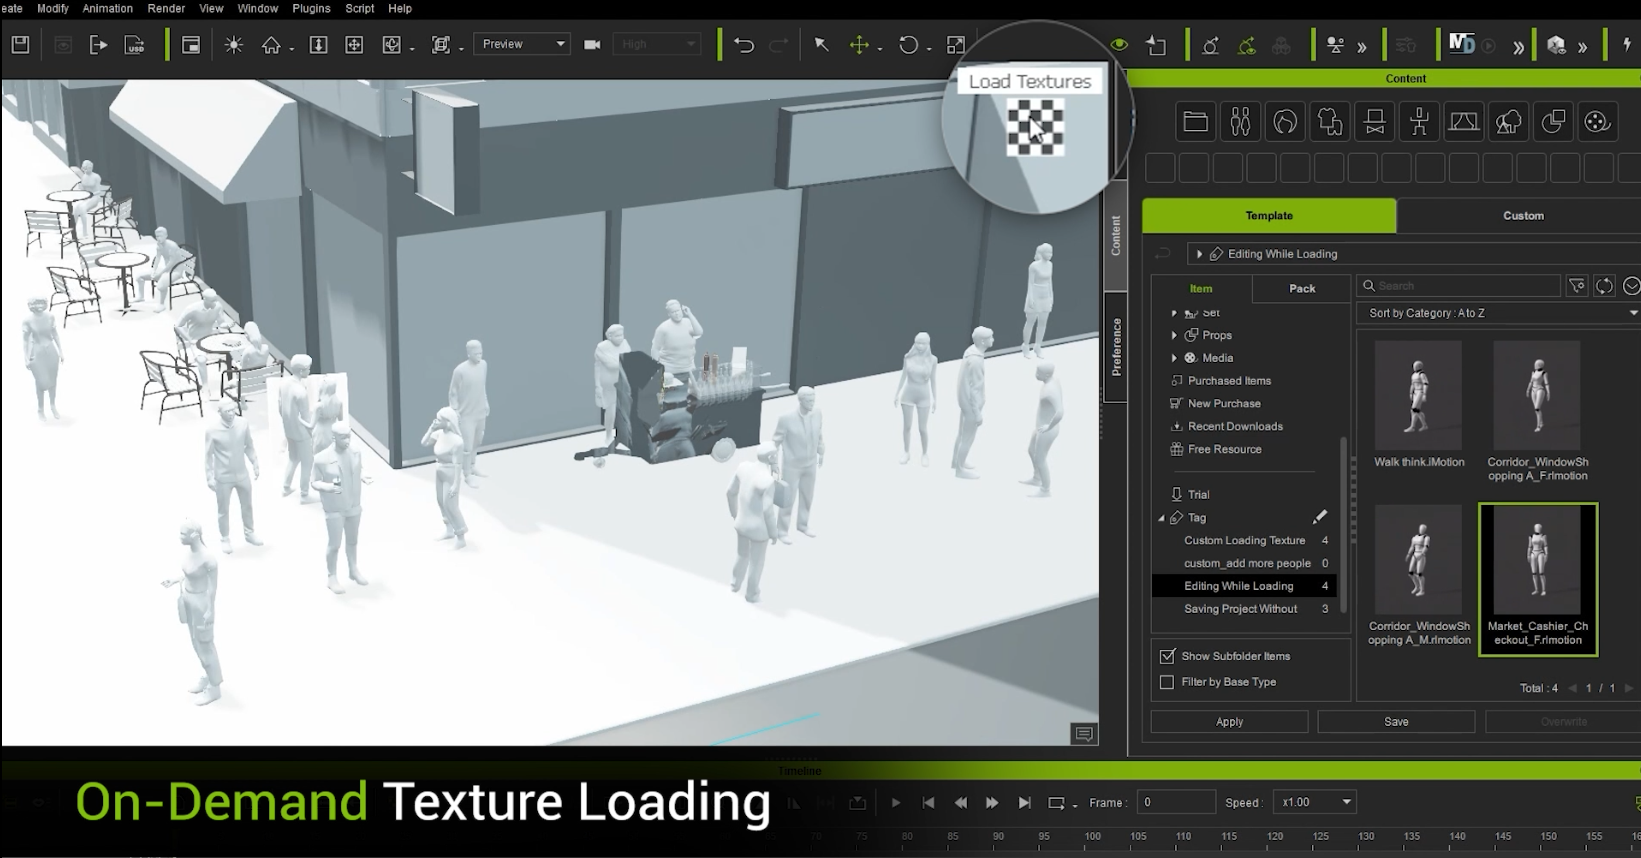Open the vertical Preference side tab

pos(1116,347)
